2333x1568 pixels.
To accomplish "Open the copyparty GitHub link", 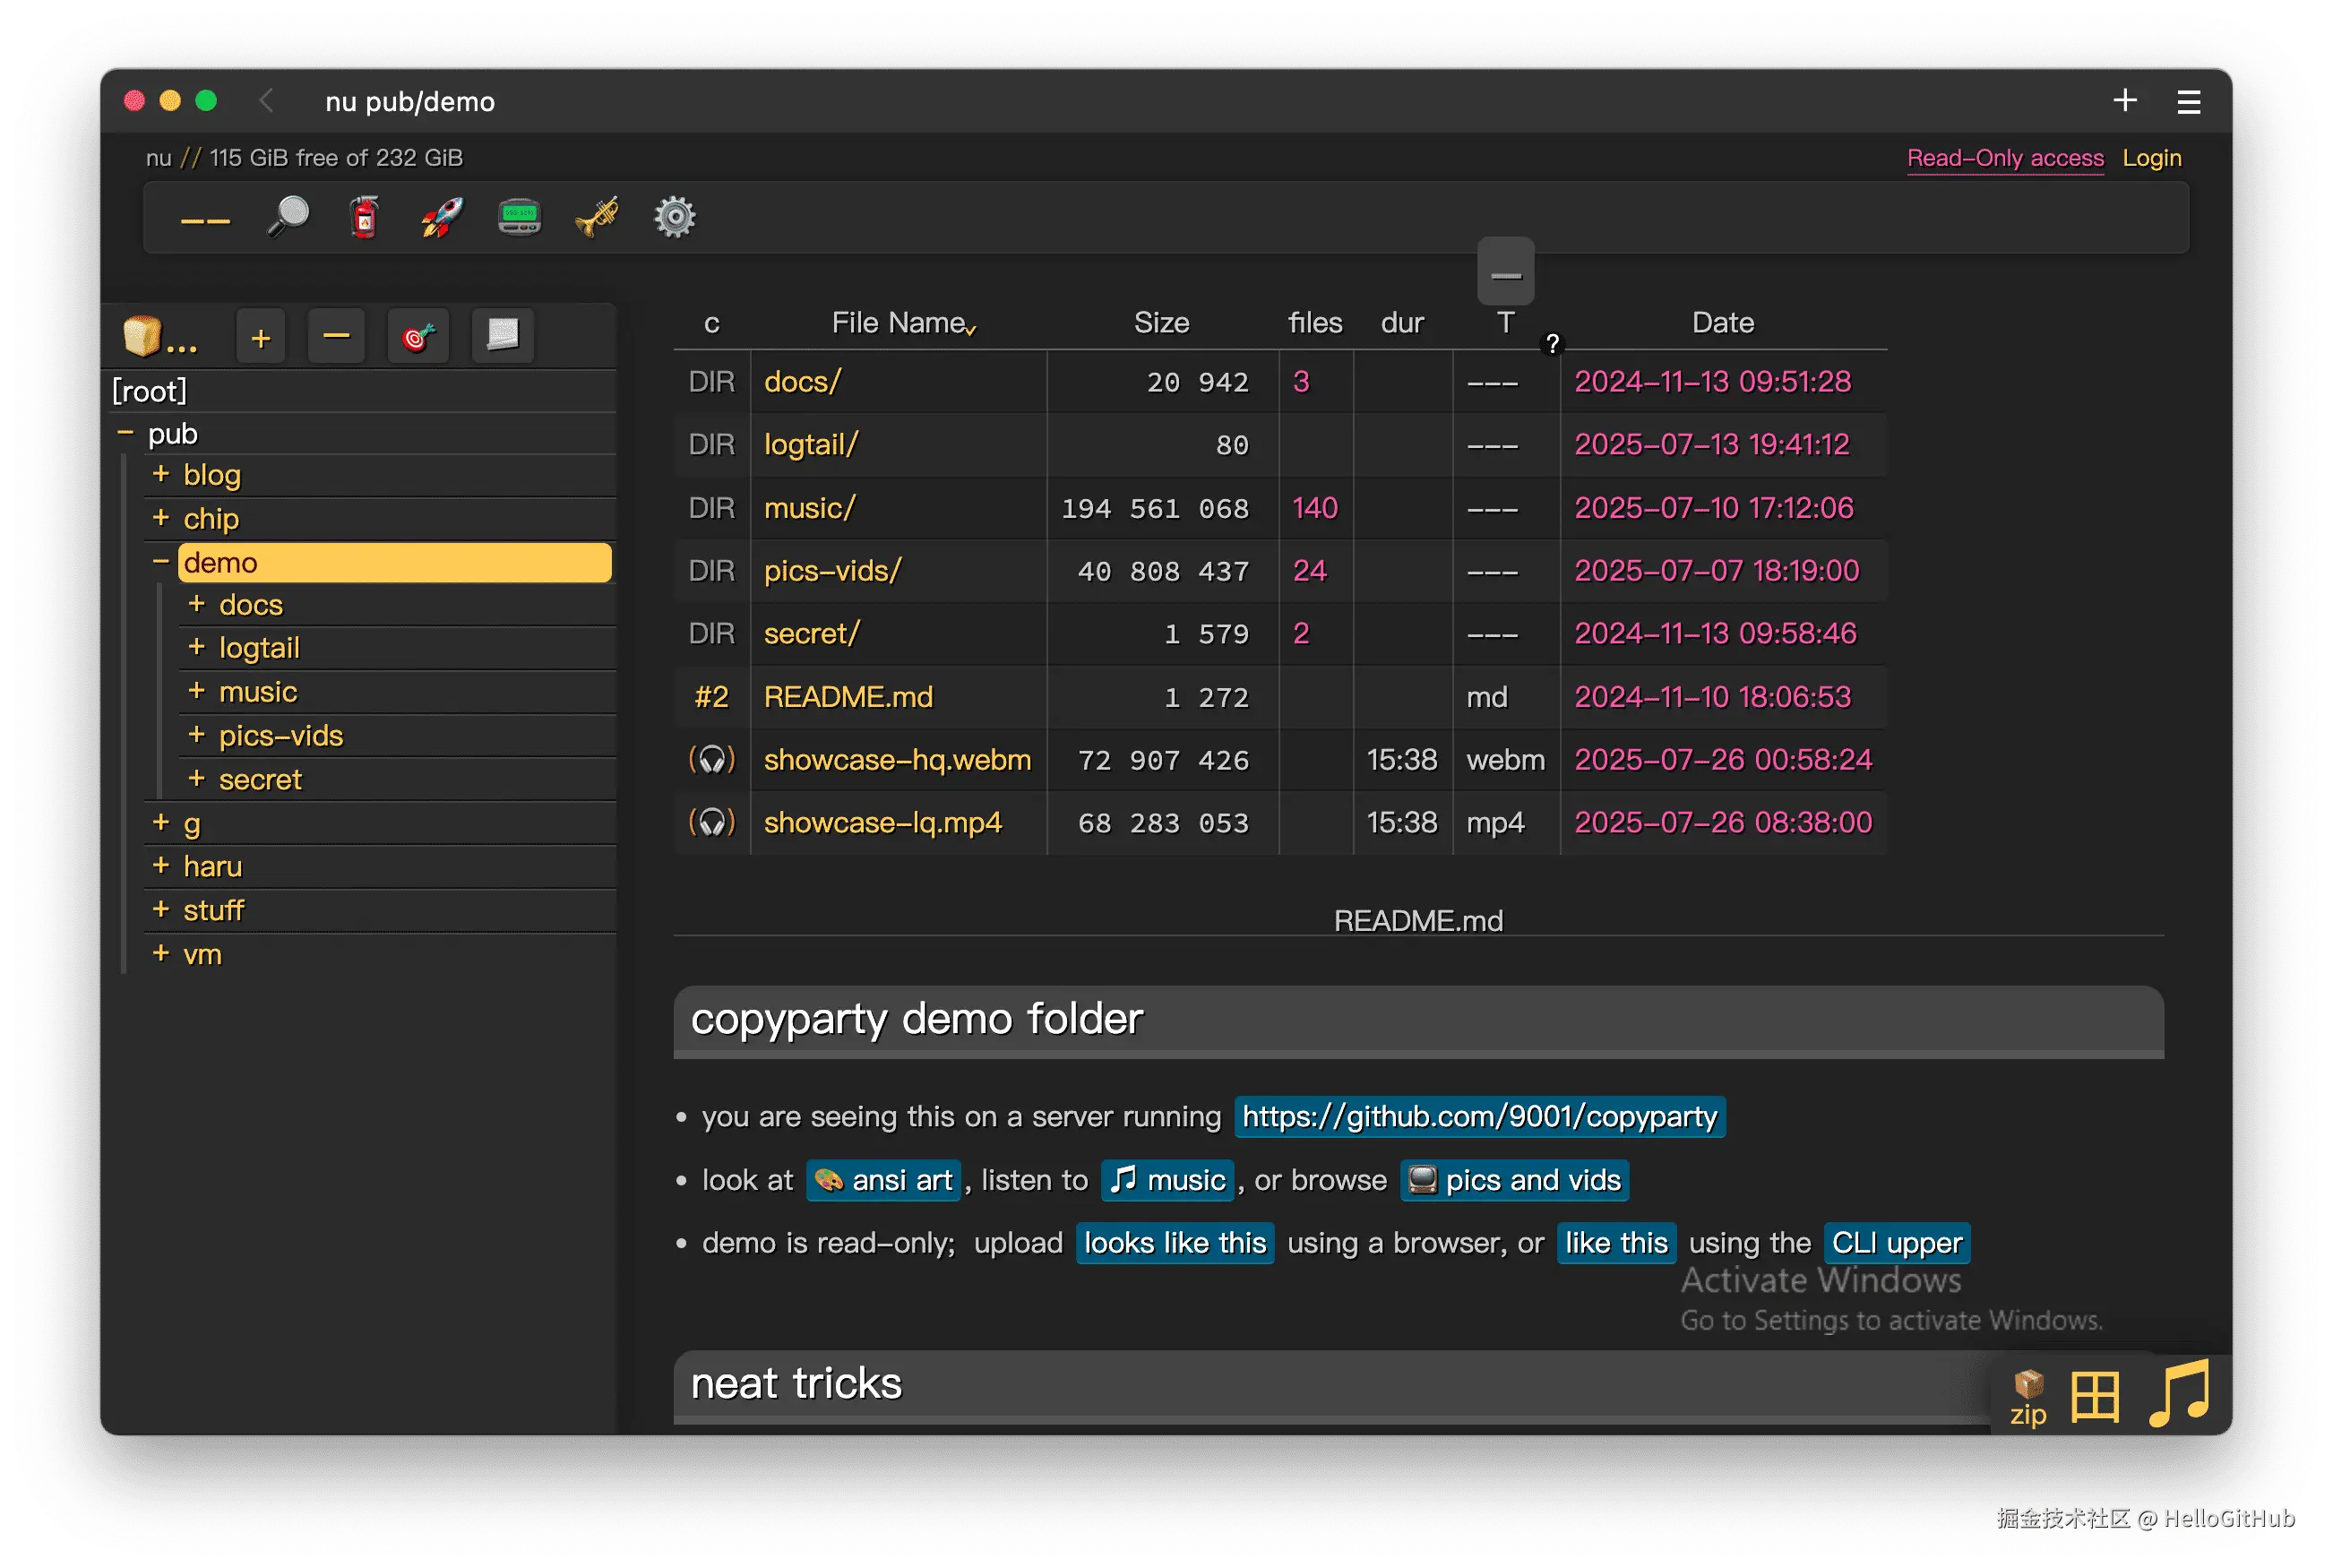I will click(x=1479, y=1116).
